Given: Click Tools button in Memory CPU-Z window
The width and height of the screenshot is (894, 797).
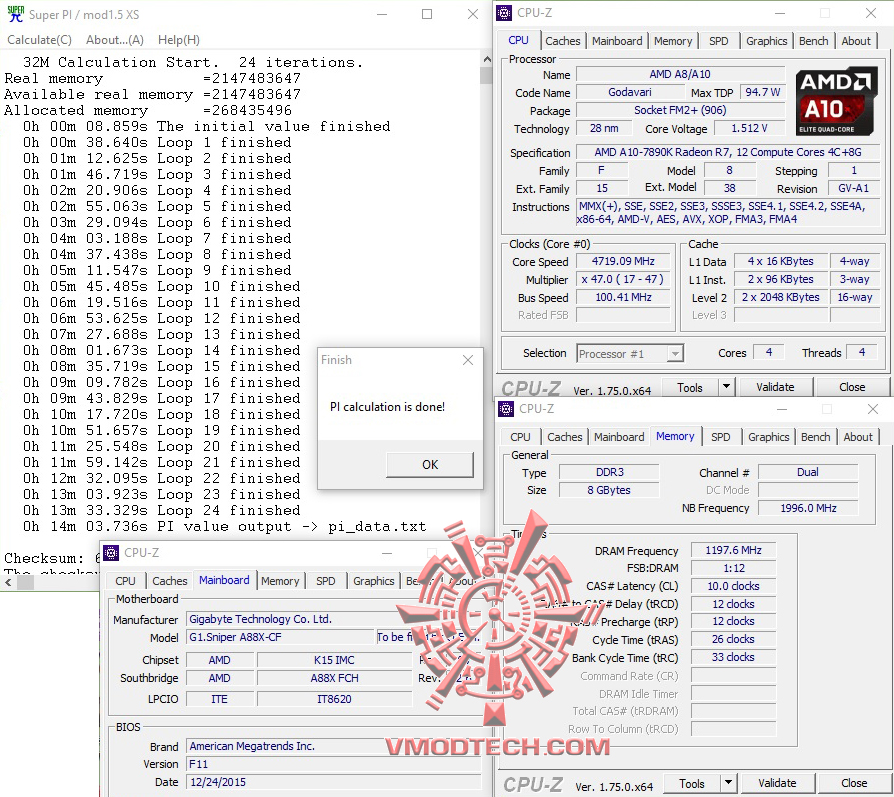Looking at the screenshot, I should click(692, 784).
